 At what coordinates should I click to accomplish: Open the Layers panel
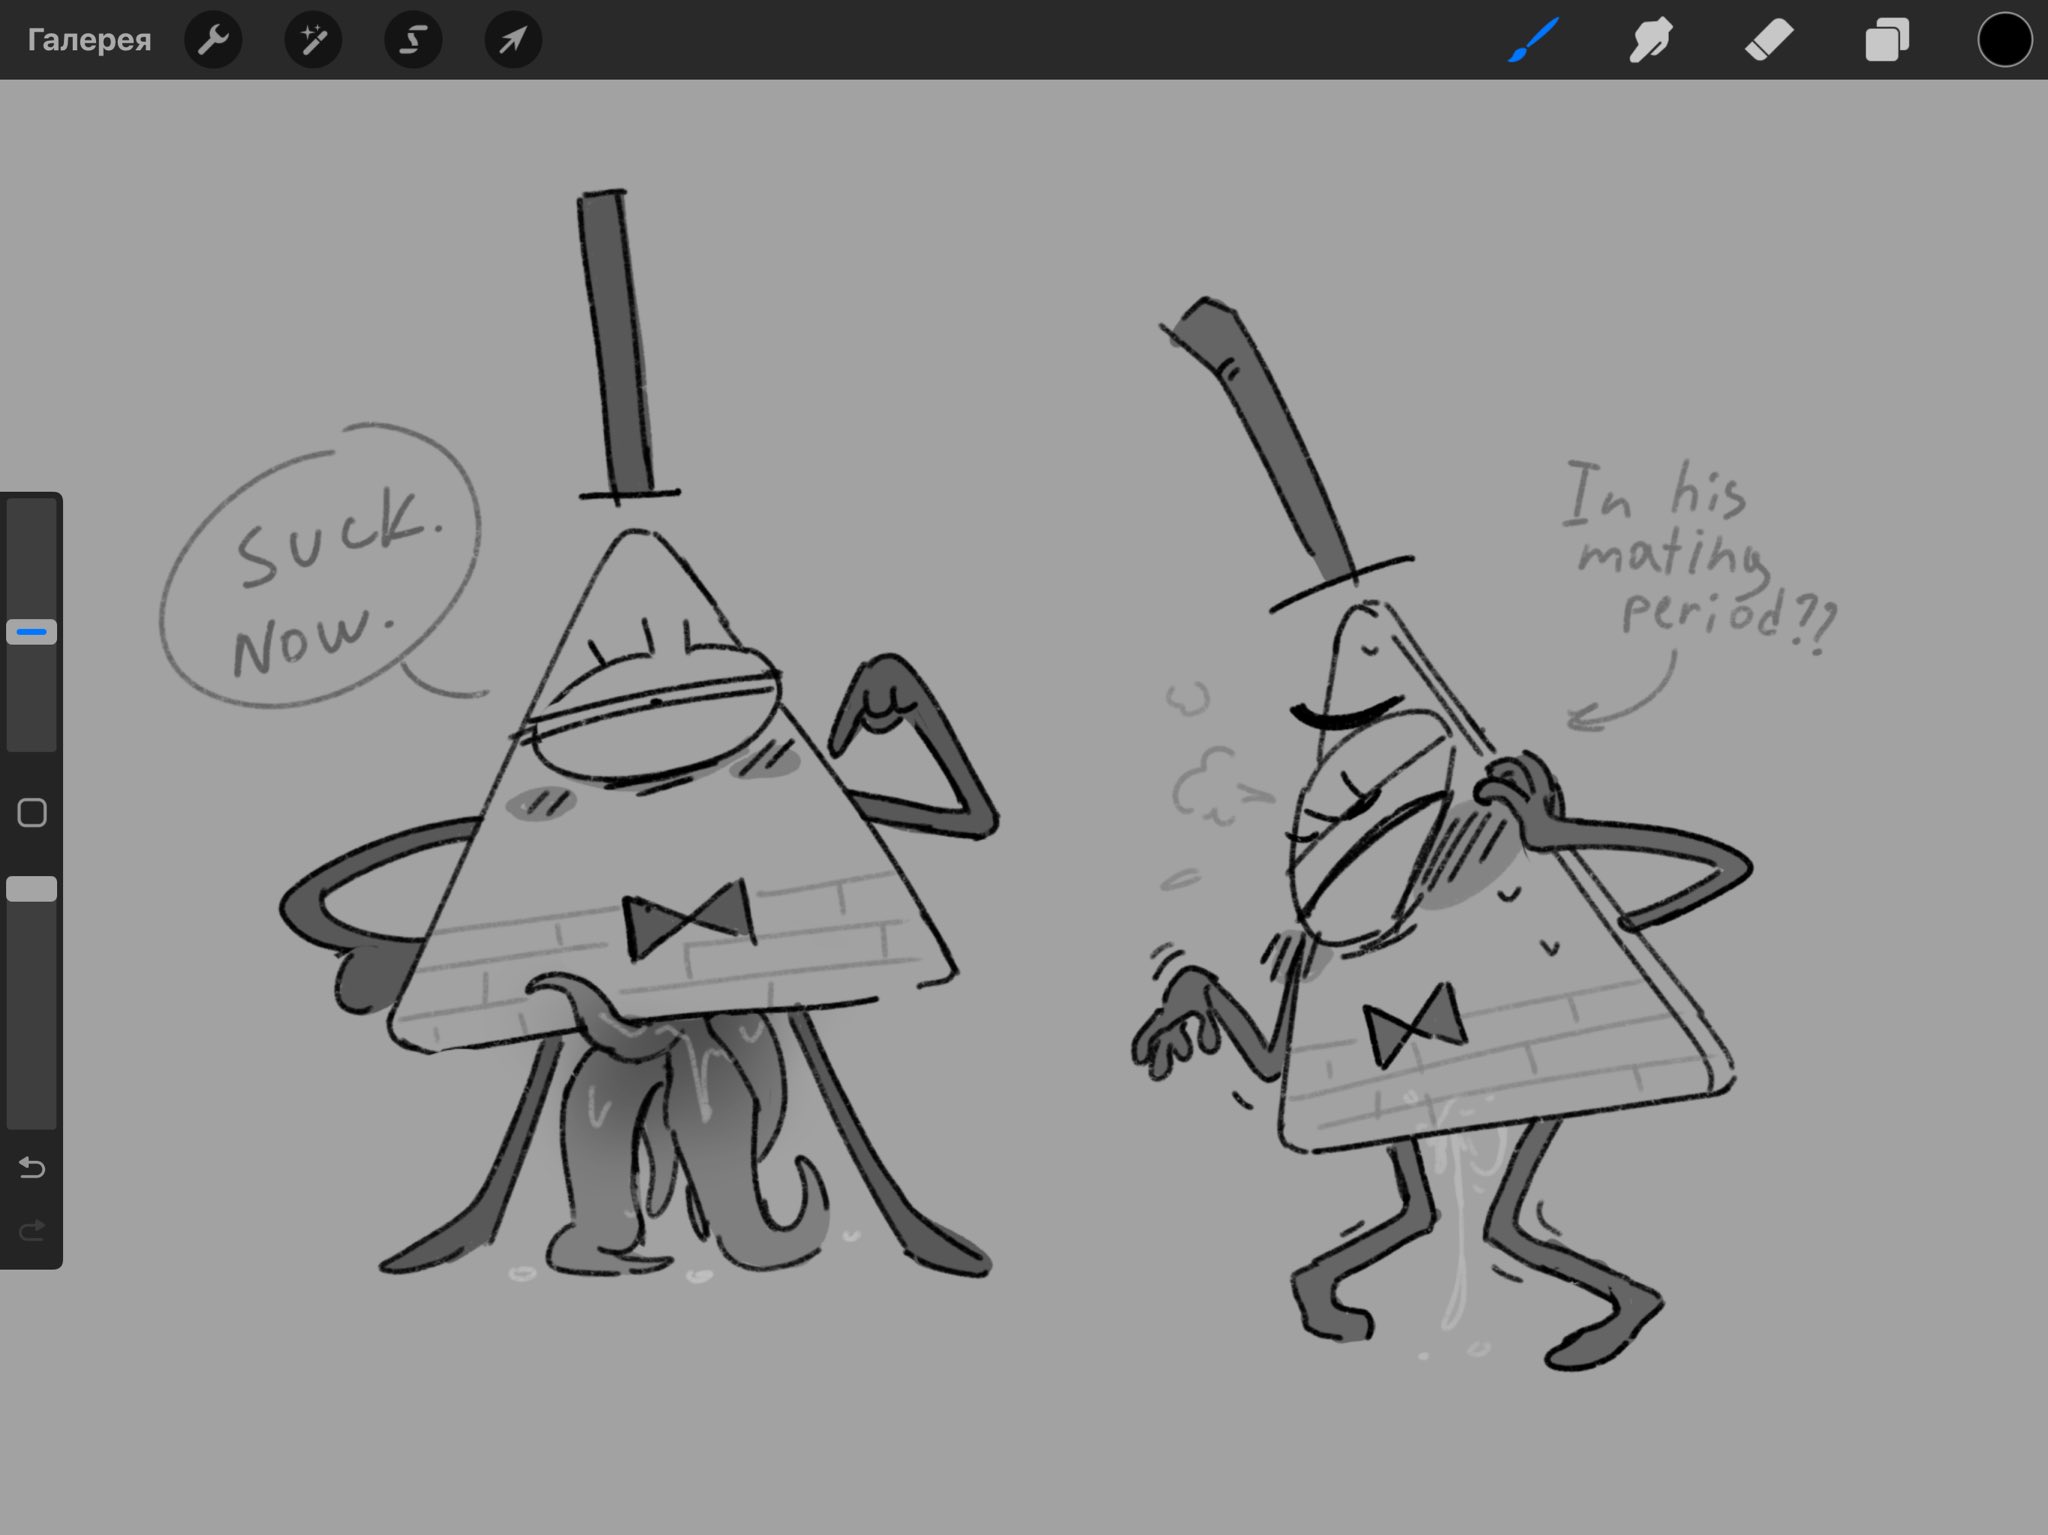pyautogui.click(x=1887, y=41)
